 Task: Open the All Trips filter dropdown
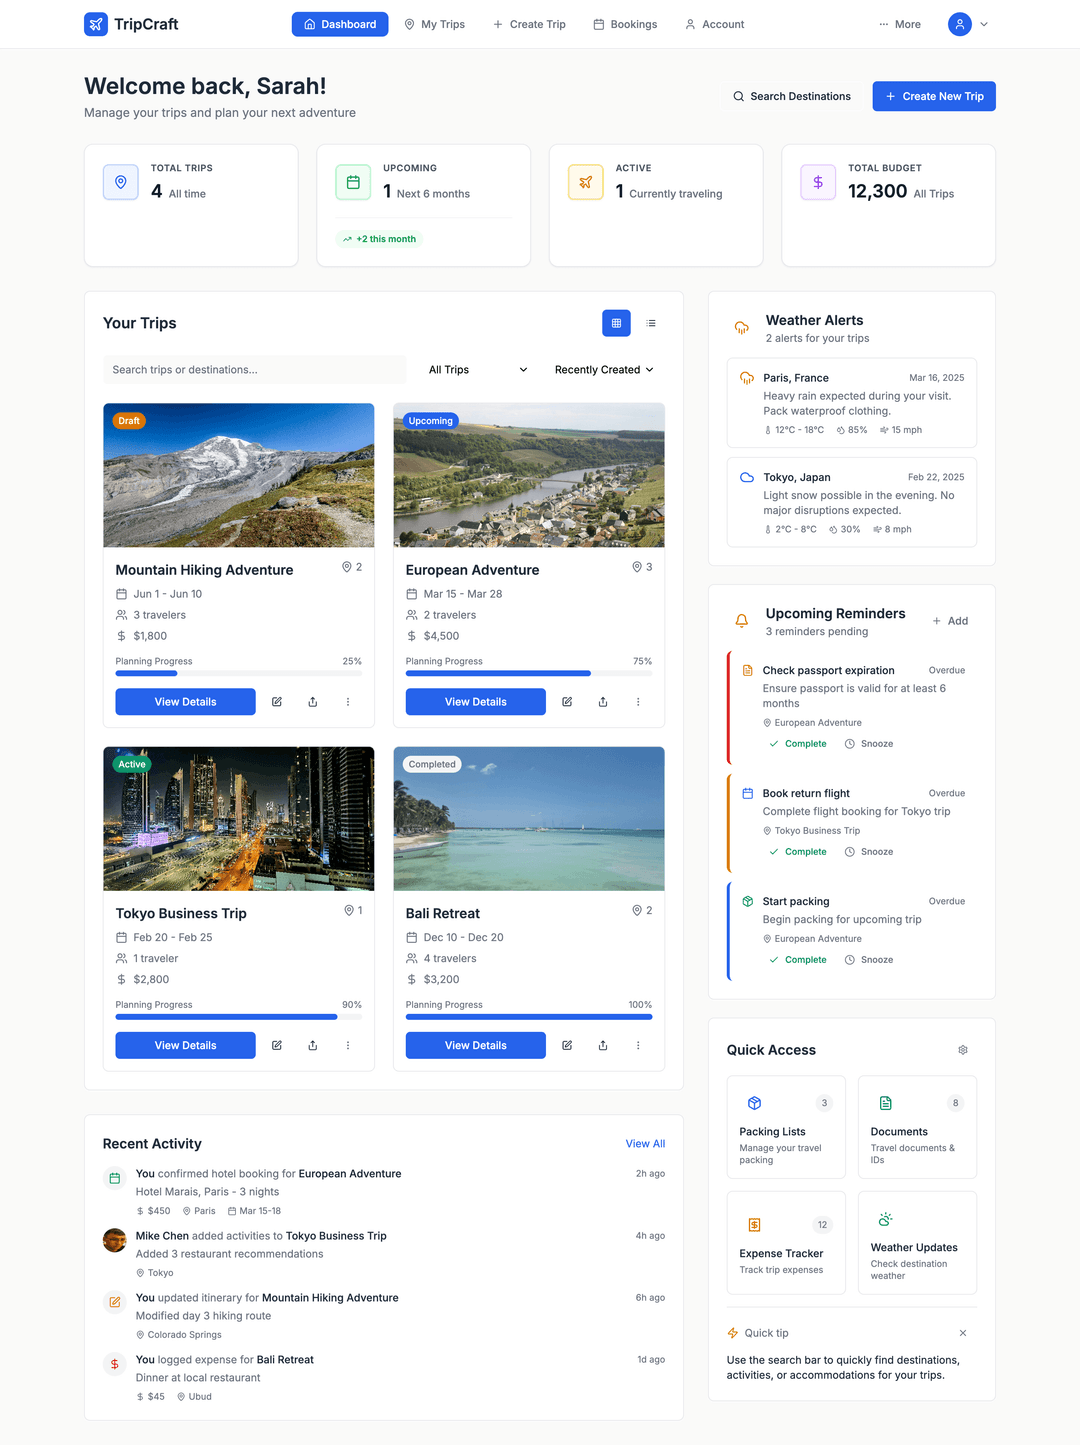[478, 369]
